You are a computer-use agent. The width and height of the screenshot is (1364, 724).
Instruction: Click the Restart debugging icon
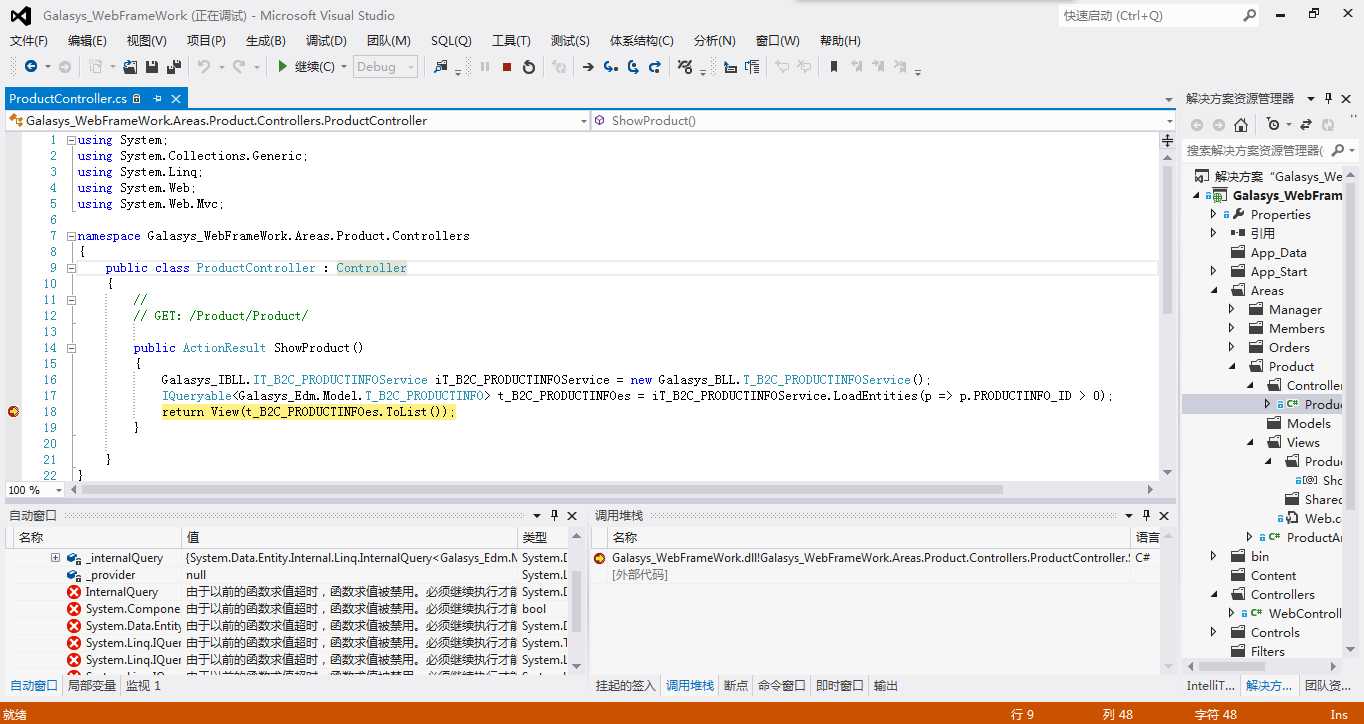click(529, 67)
